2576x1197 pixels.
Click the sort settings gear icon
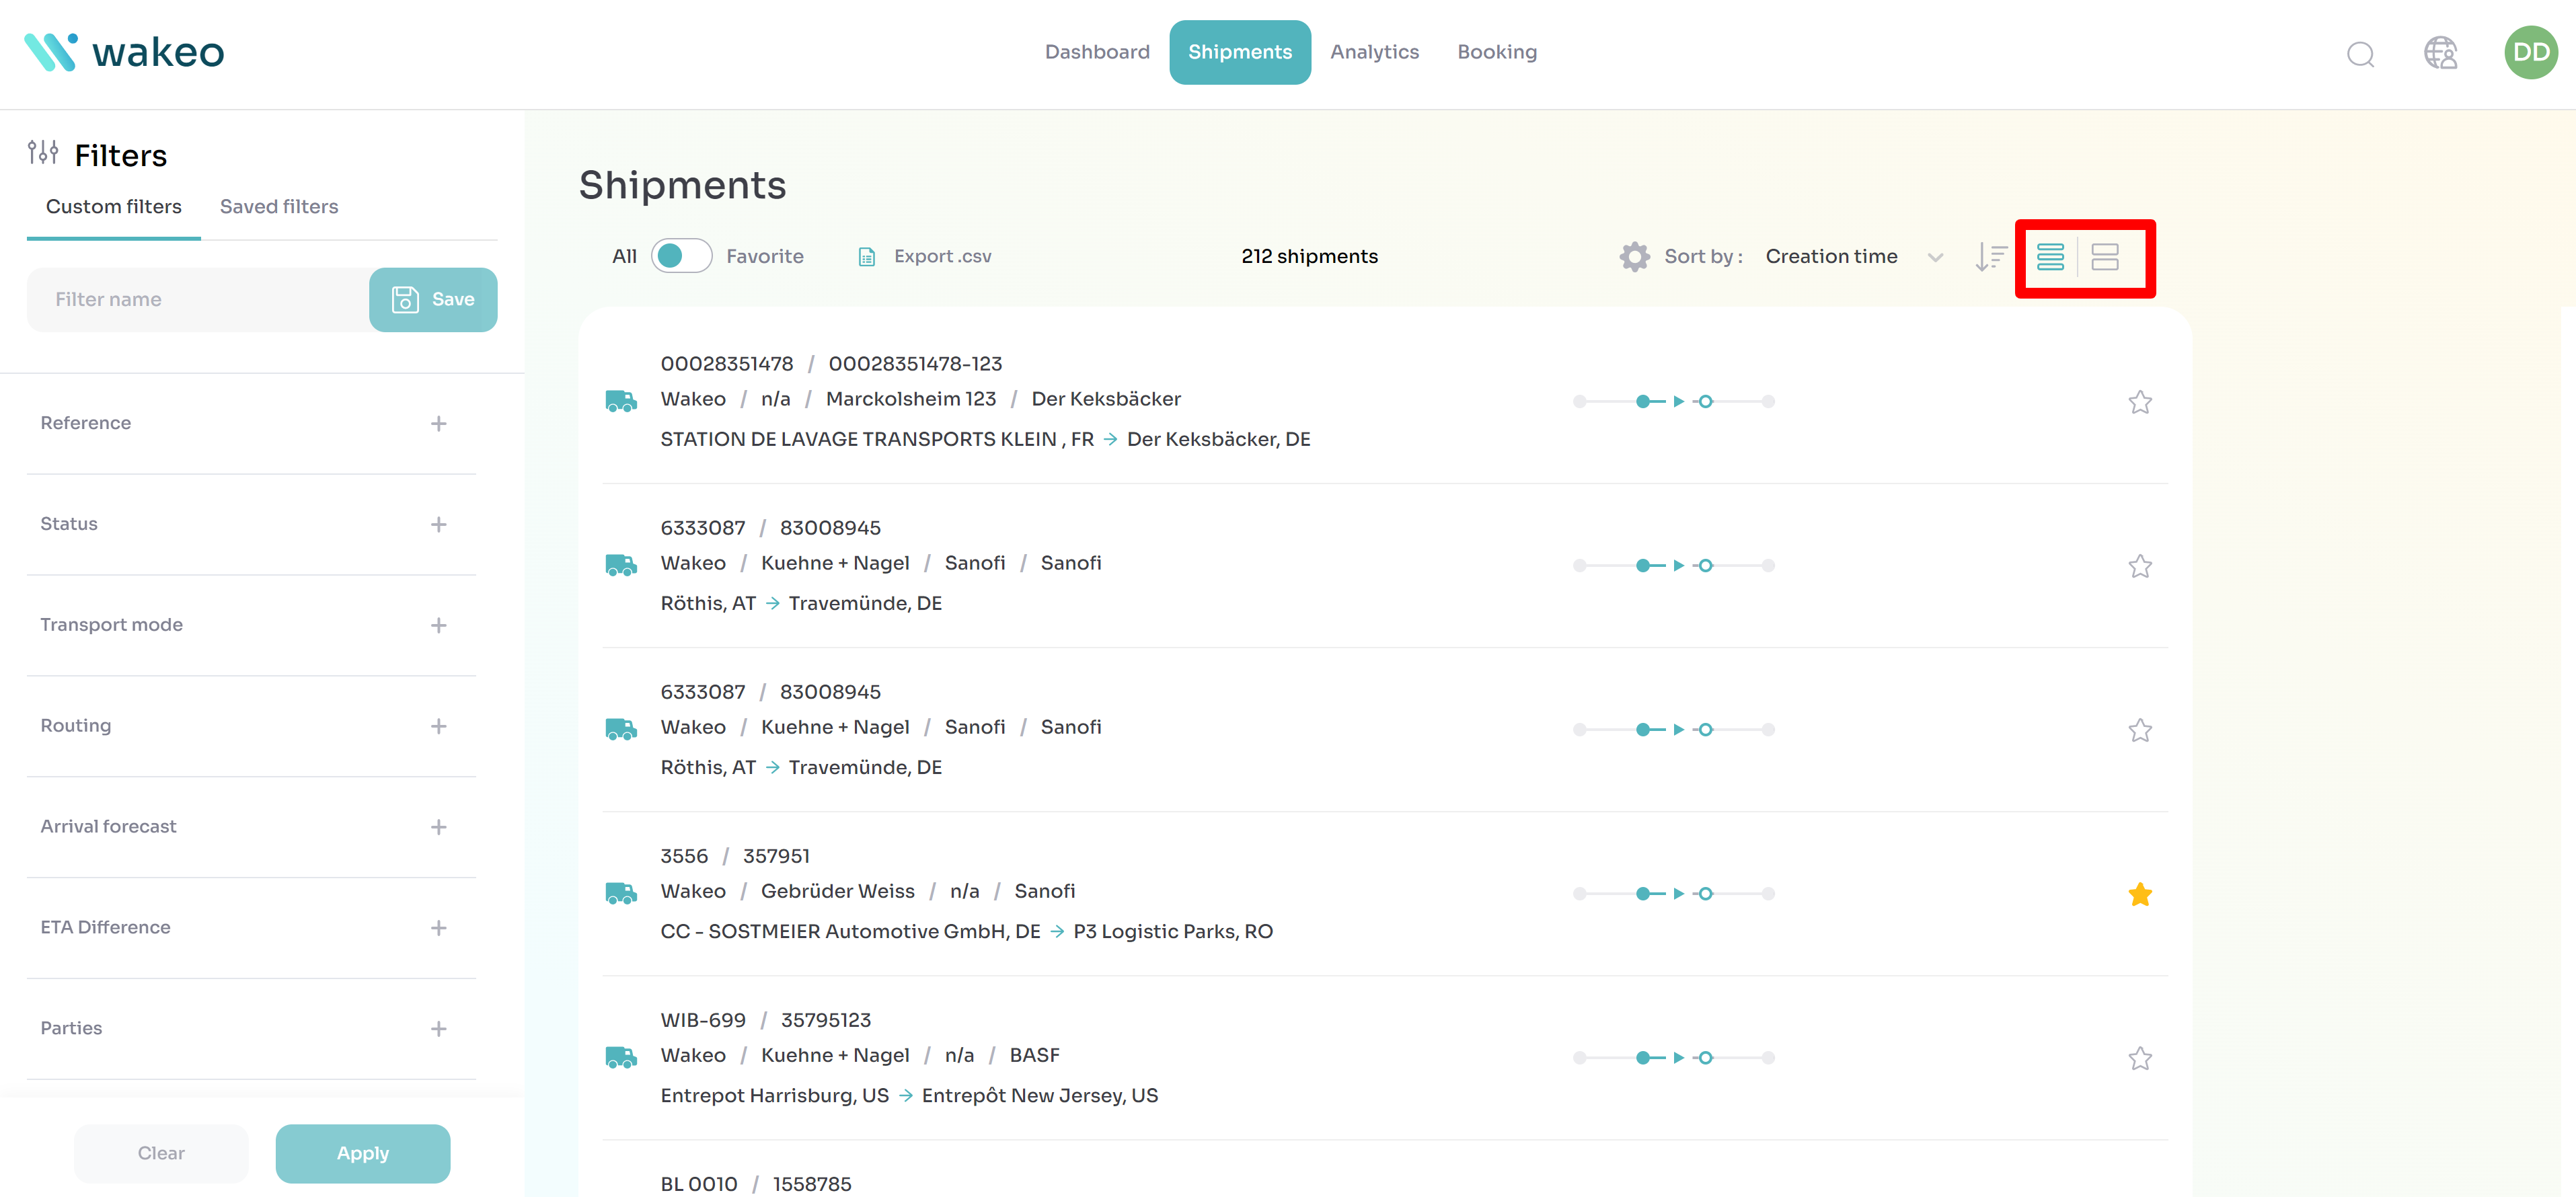tap(1634, 257)
